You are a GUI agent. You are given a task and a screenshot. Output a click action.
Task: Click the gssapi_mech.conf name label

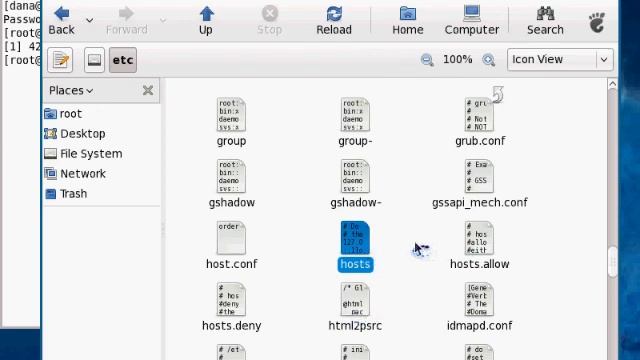(480, 202)
